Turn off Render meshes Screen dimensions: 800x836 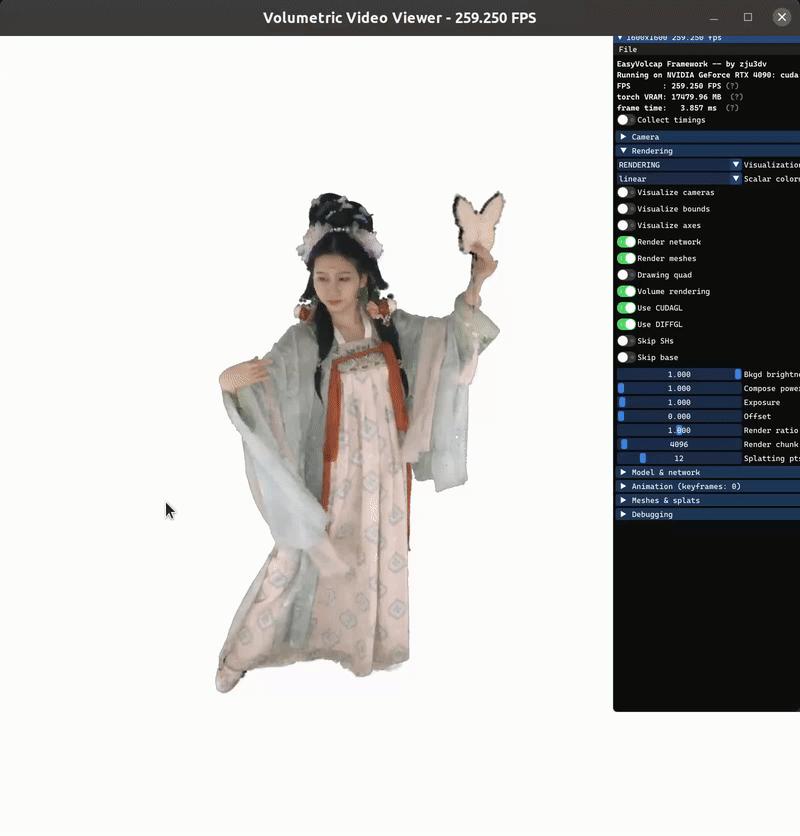[x=626, y=259]
